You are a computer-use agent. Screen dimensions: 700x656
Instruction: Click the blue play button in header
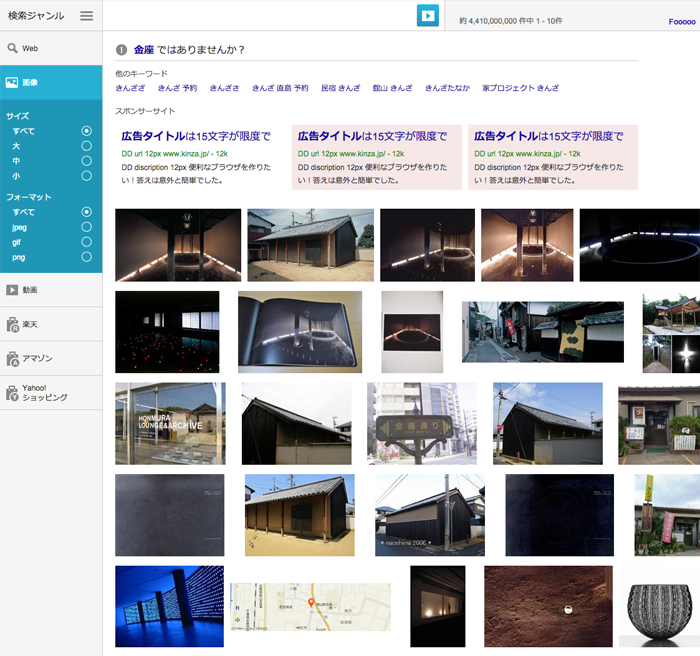click(428, 15)
